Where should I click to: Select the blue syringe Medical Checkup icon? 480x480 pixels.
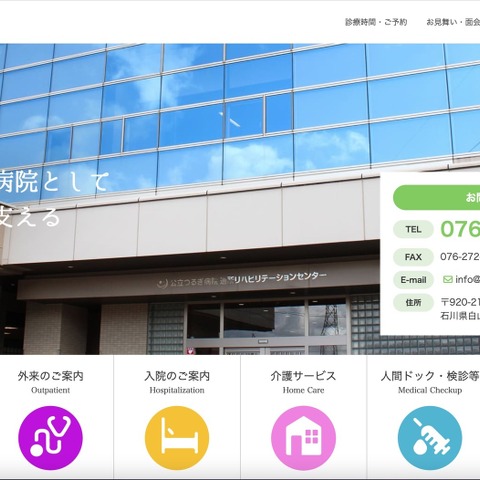pyautogui.click(x=430, y=438)
